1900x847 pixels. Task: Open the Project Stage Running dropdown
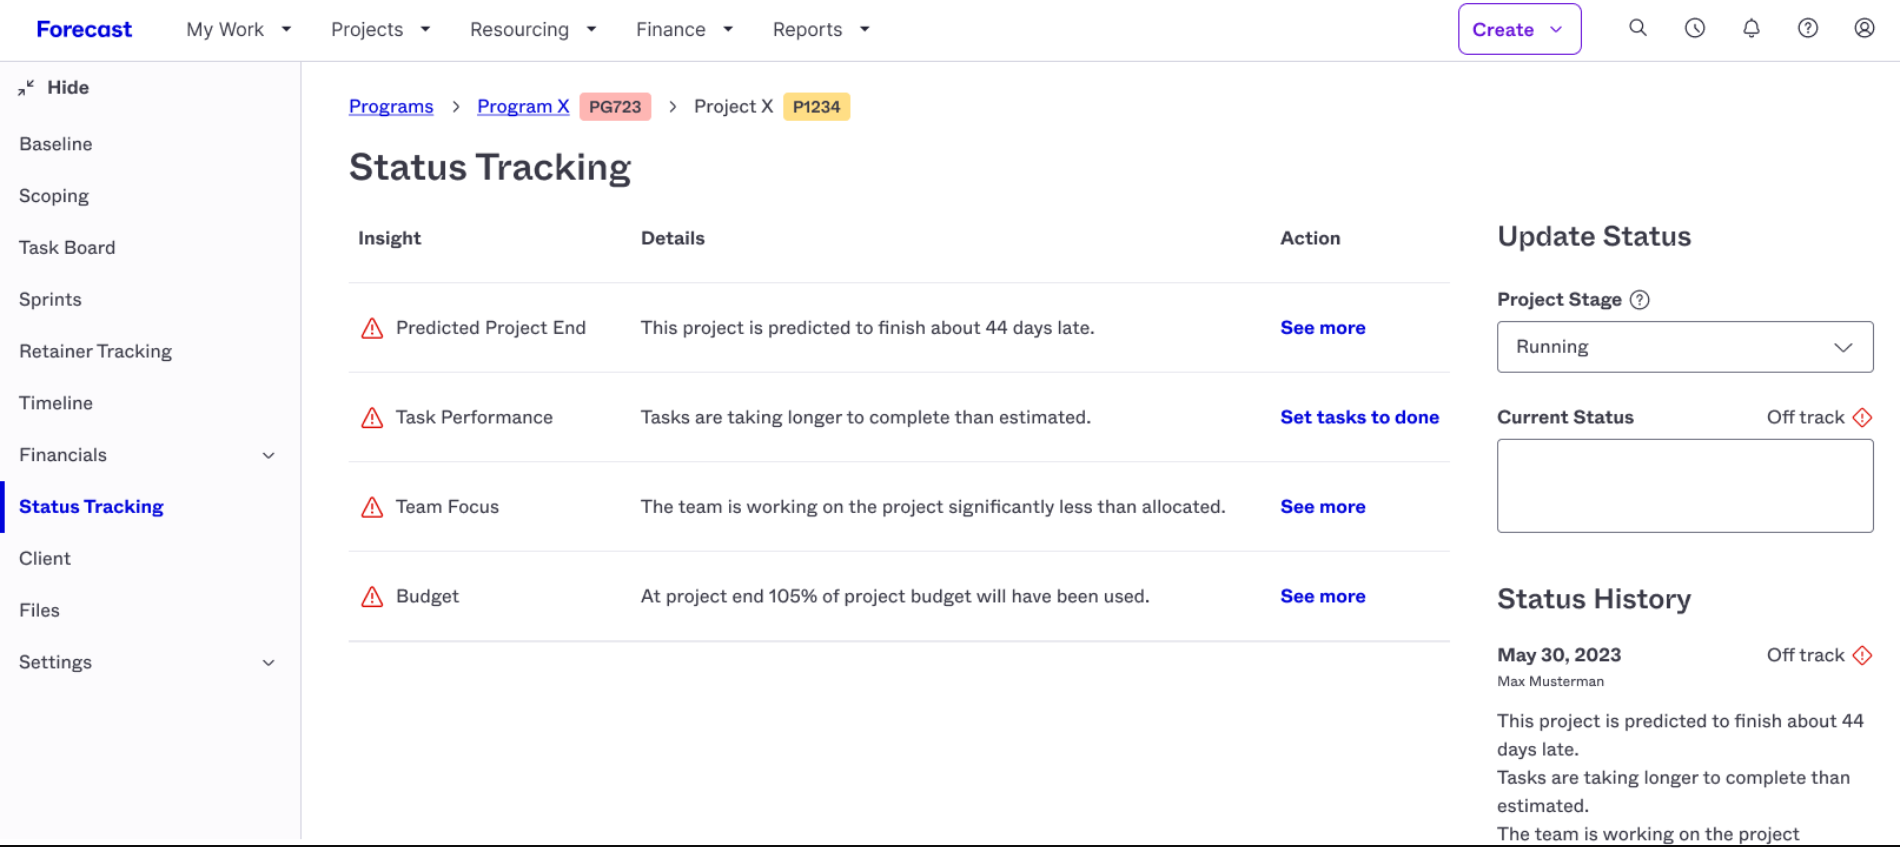1685,347
